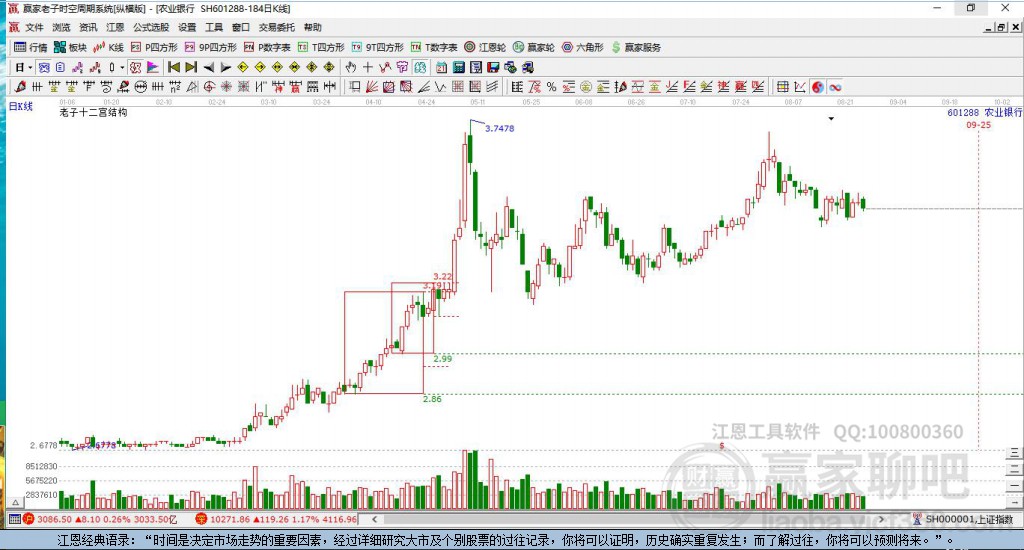Open the P四方形 tool
The height and width of the screenshot is (550, 1024).
pos(154,47)
